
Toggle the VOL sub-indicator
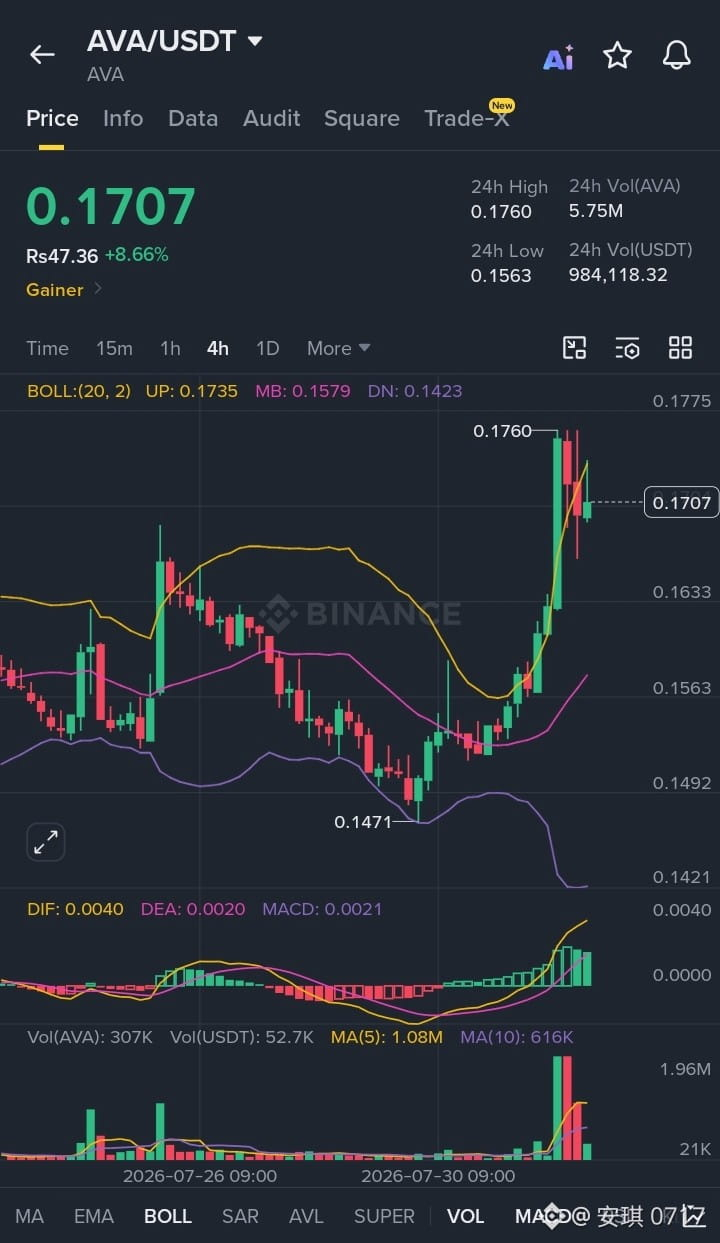465,1216
